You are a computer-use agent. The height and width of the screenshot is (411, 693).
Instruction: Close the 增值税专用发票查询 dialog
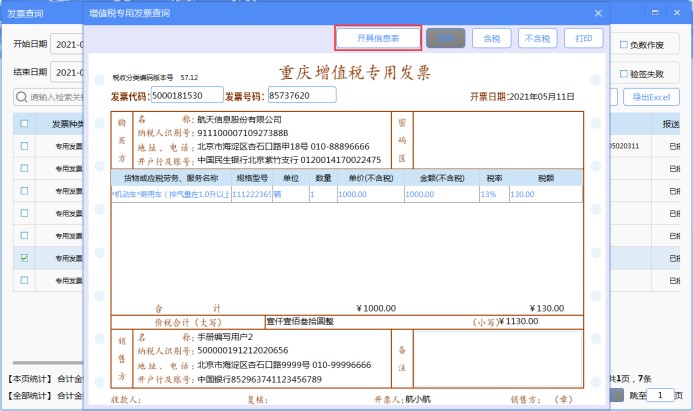598,13
